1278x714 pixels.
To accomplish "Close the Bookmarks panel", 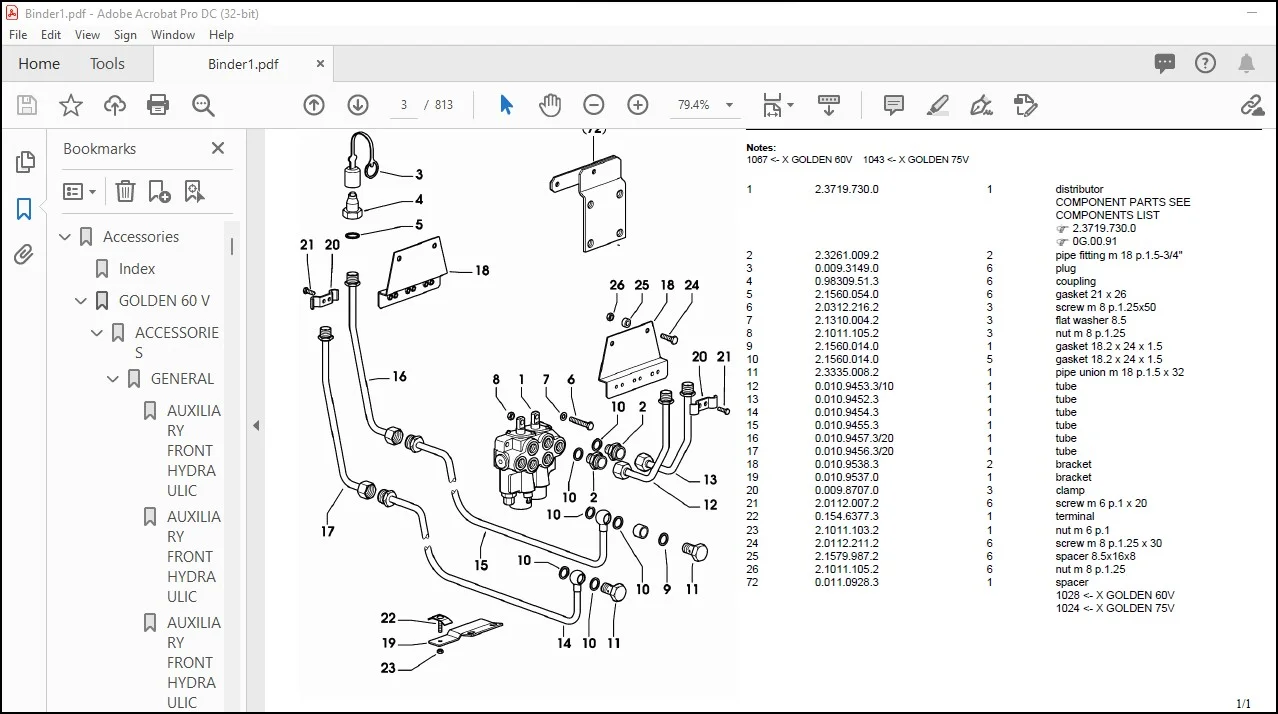I will pos(218,148).
